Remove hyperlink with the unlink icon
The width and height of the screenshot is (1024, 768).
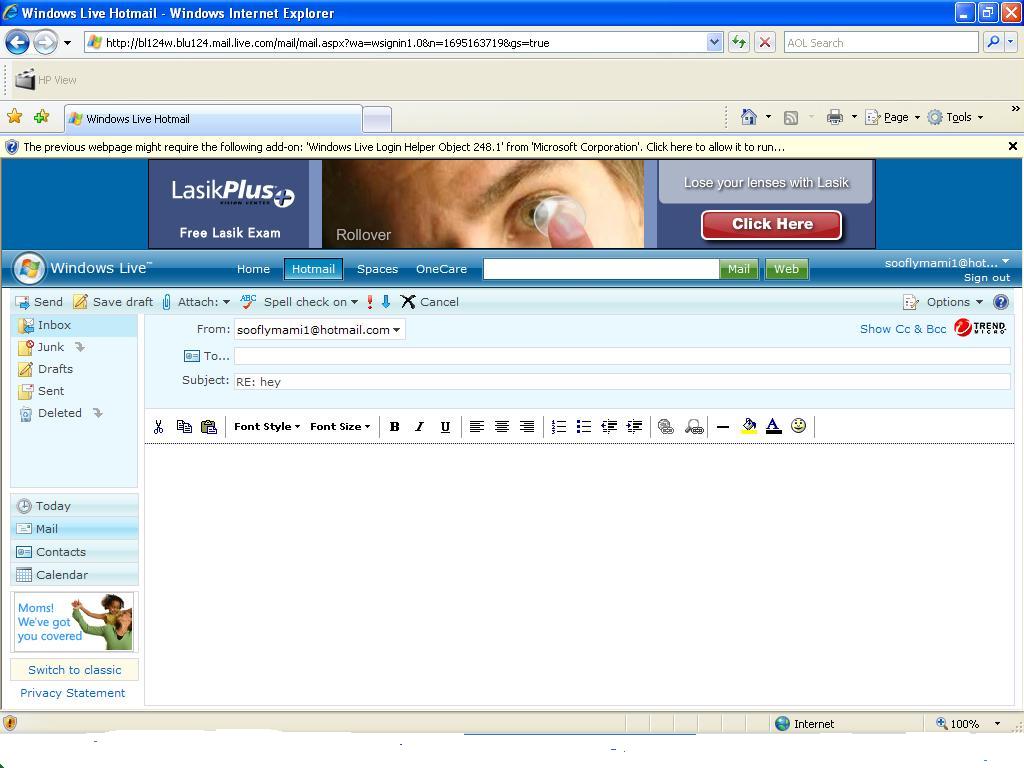(x=694, y=426)
